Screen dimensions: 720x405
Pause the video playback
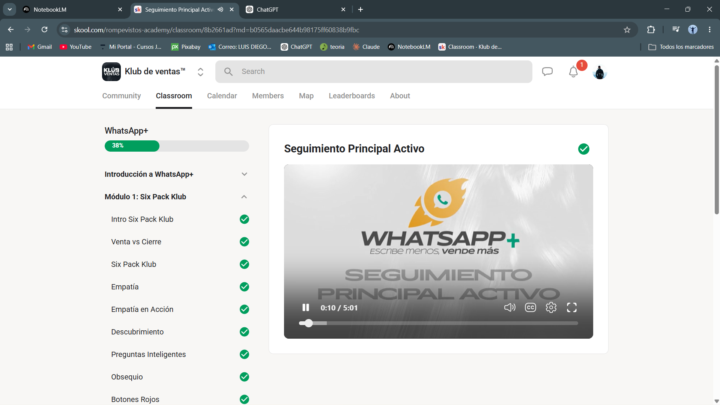pyautogui.click(x=305, y=308)
